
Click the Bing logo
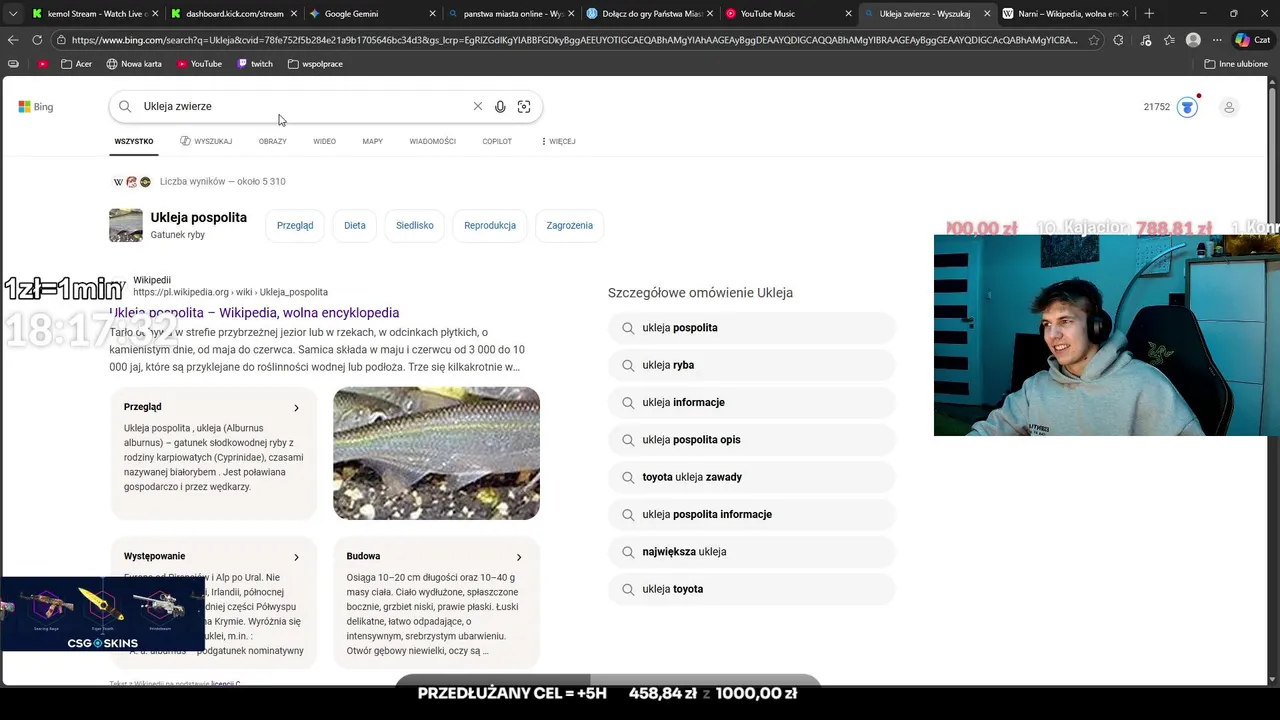click(36, 107)
